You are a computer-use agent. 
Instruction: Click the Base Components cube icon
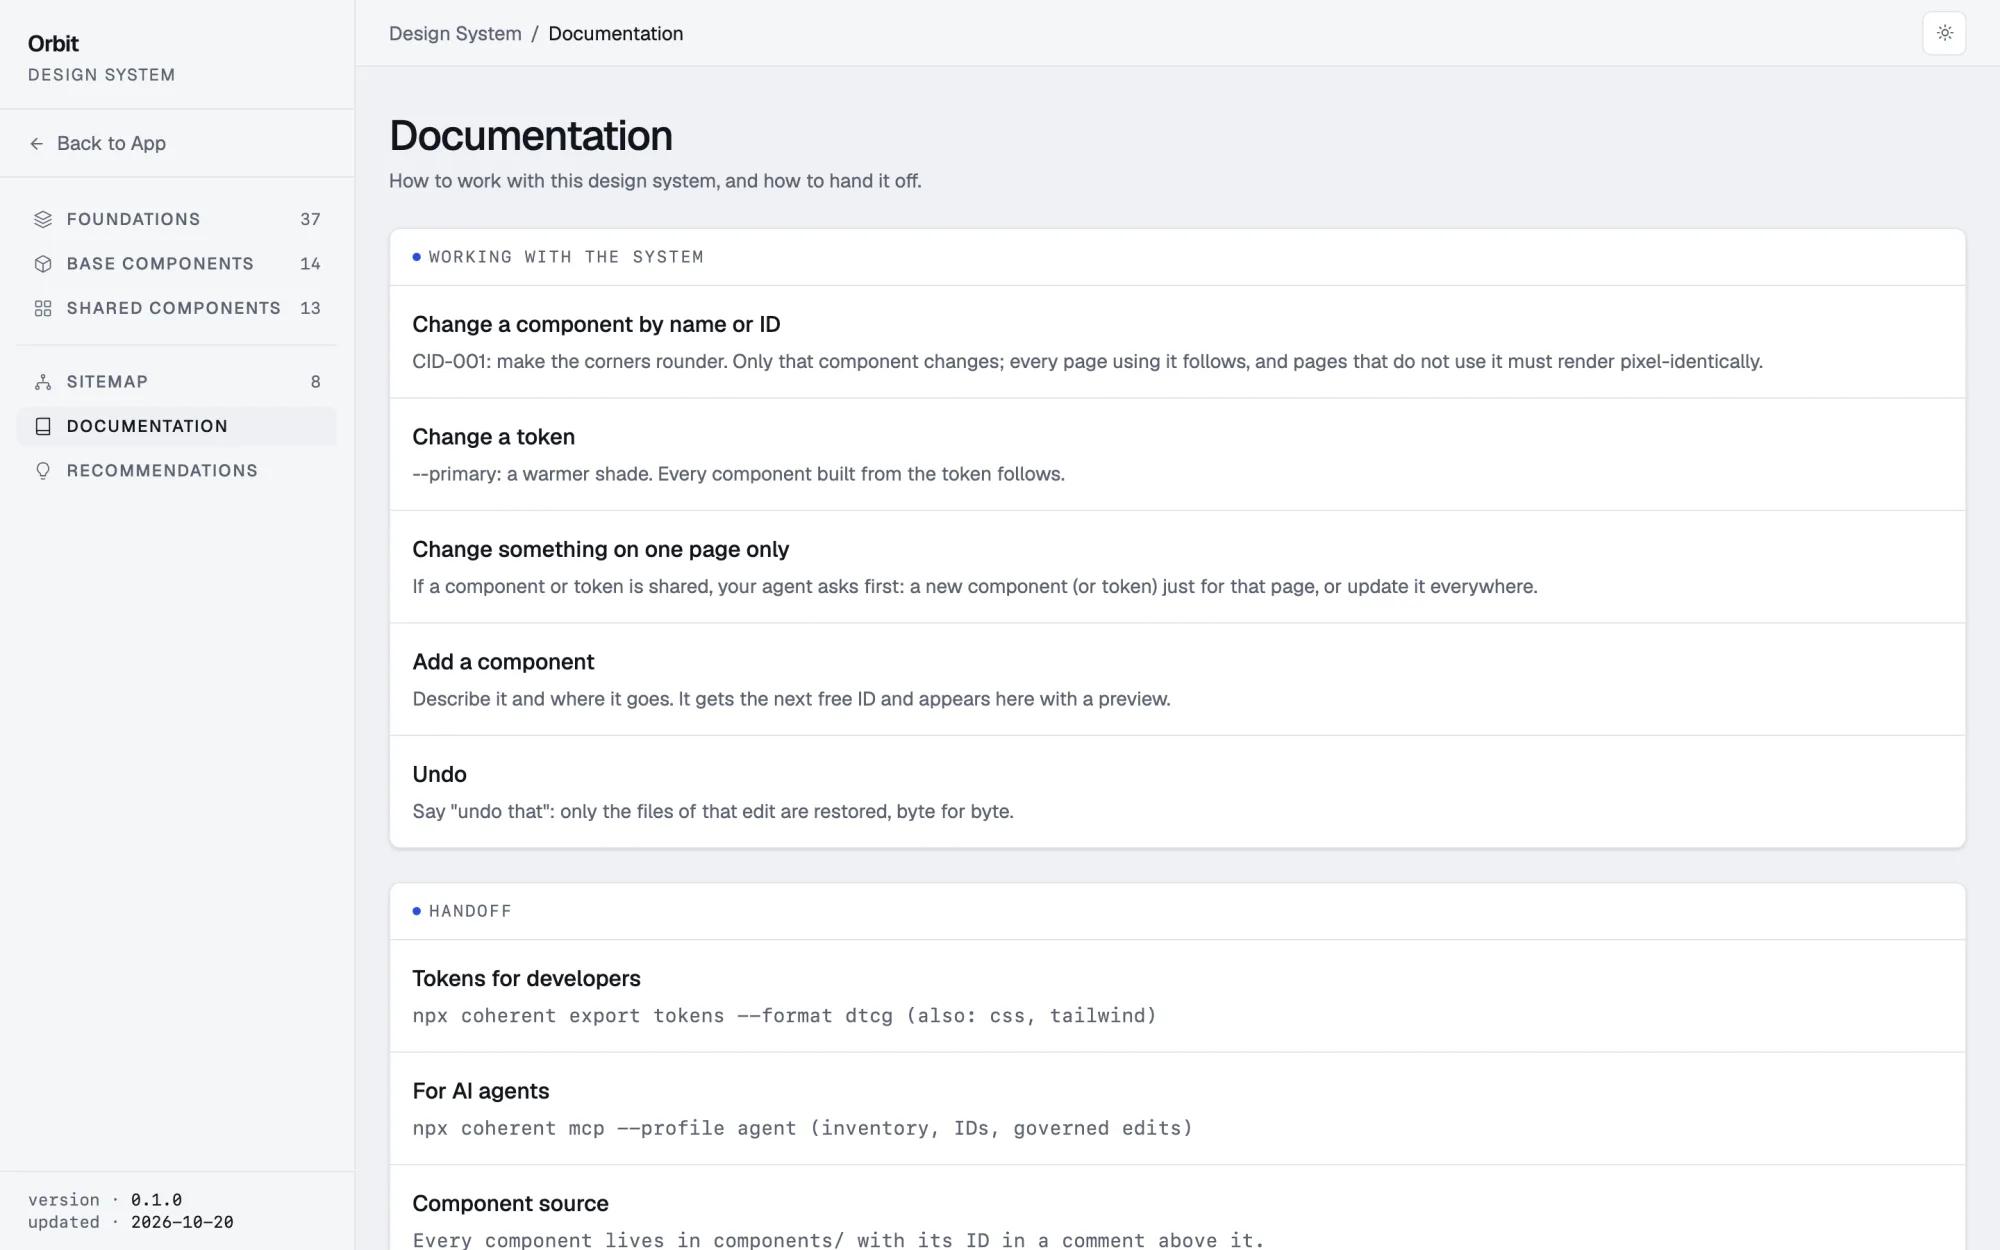pyautogui.click(x=43, y=264)
